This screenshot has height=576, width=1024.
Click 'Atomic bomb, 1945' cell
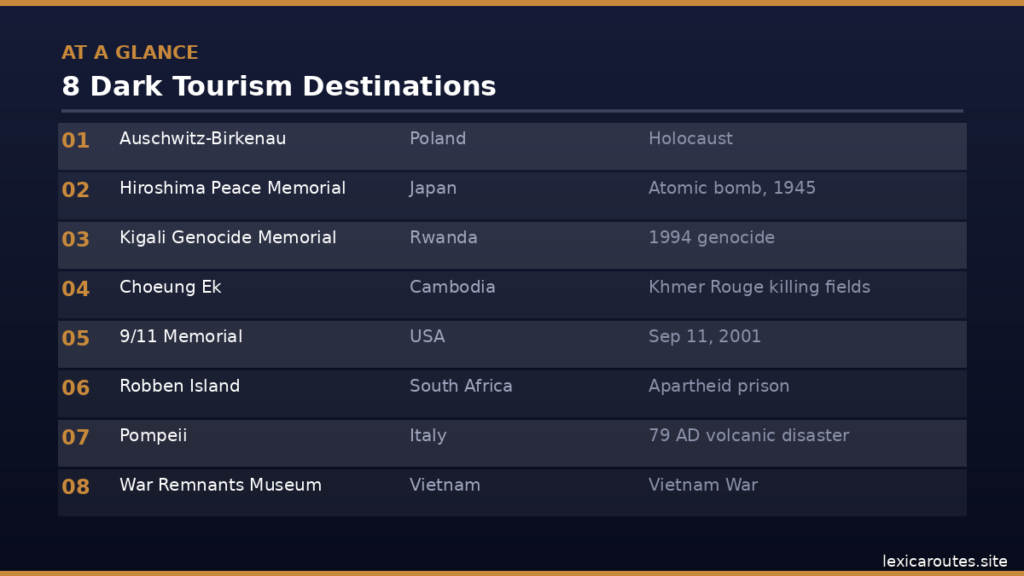click(x=732, y=188)
